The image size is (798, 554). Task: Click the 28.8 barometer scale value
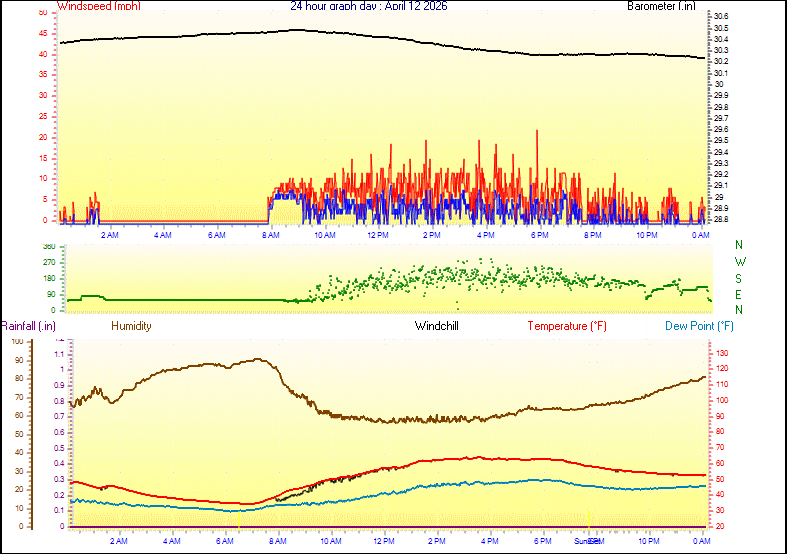(x=720, y=219)
